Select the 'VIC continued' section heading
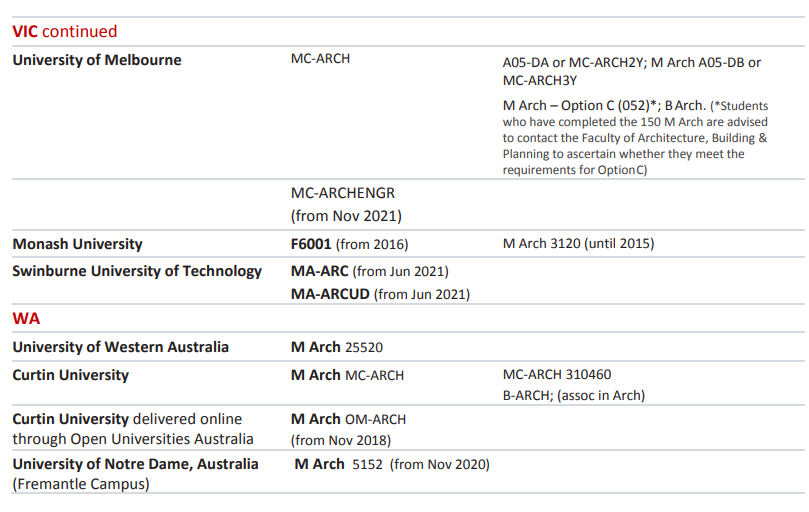This screenshot has width=809, height=512. pos(65,31)
